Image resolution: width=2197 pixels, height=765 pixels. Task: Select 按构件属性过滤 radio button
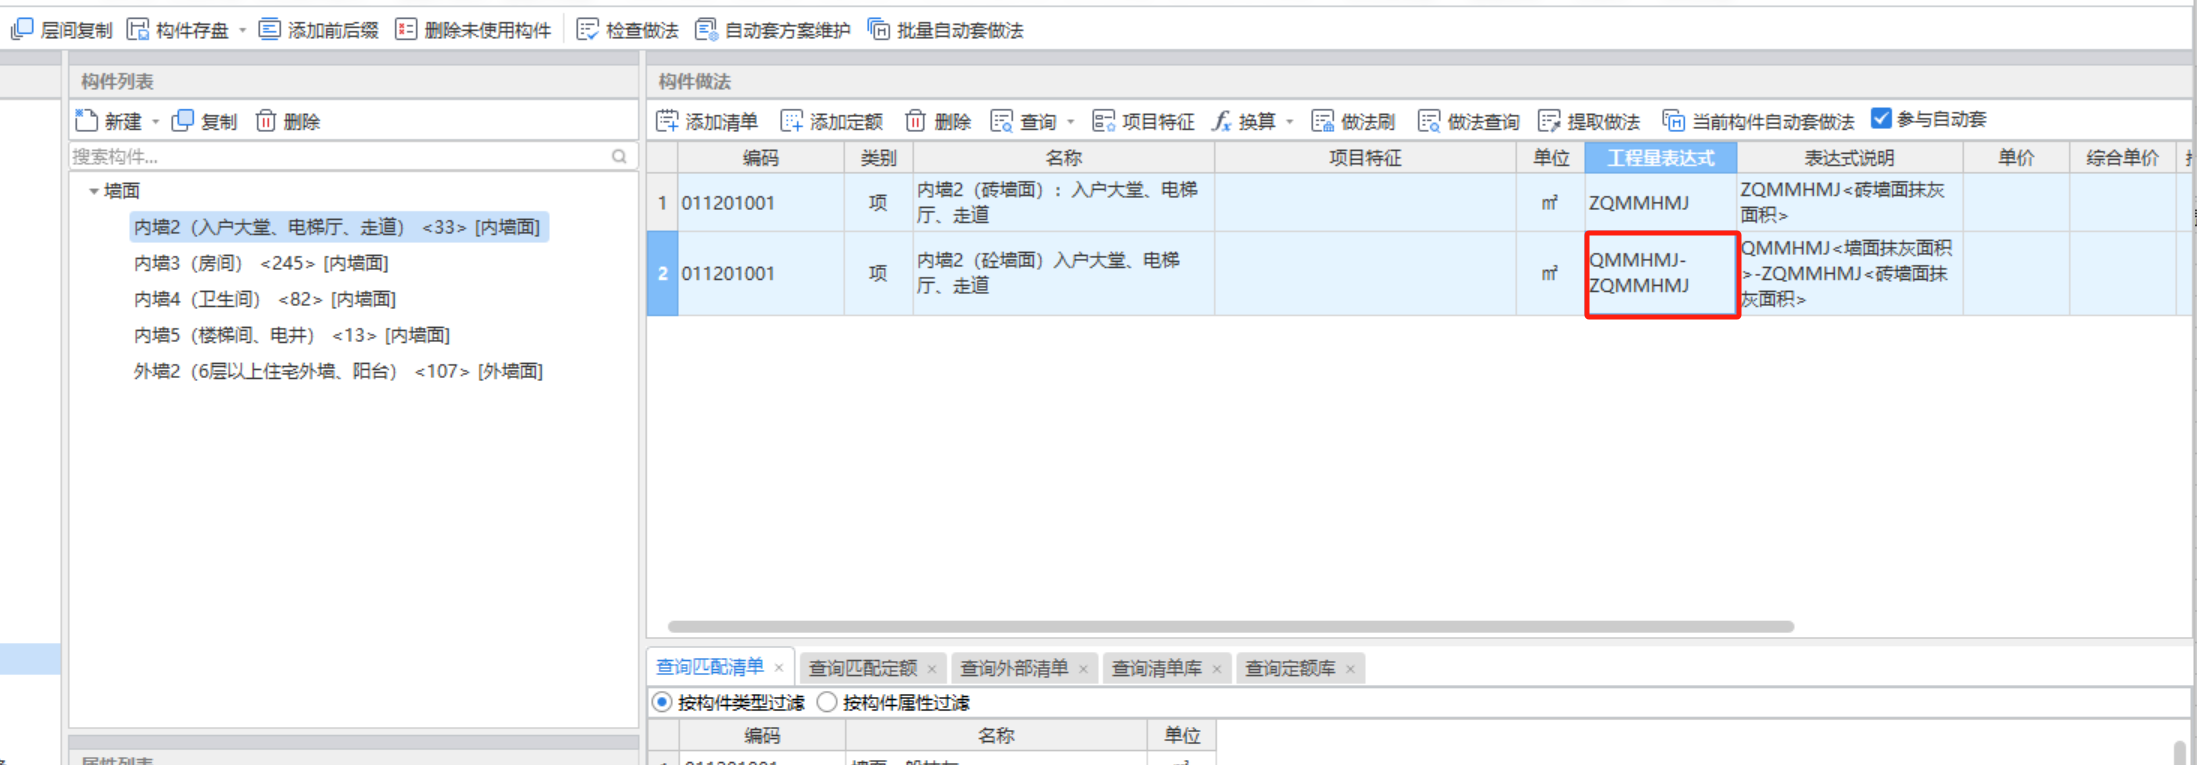pos(827,702)
